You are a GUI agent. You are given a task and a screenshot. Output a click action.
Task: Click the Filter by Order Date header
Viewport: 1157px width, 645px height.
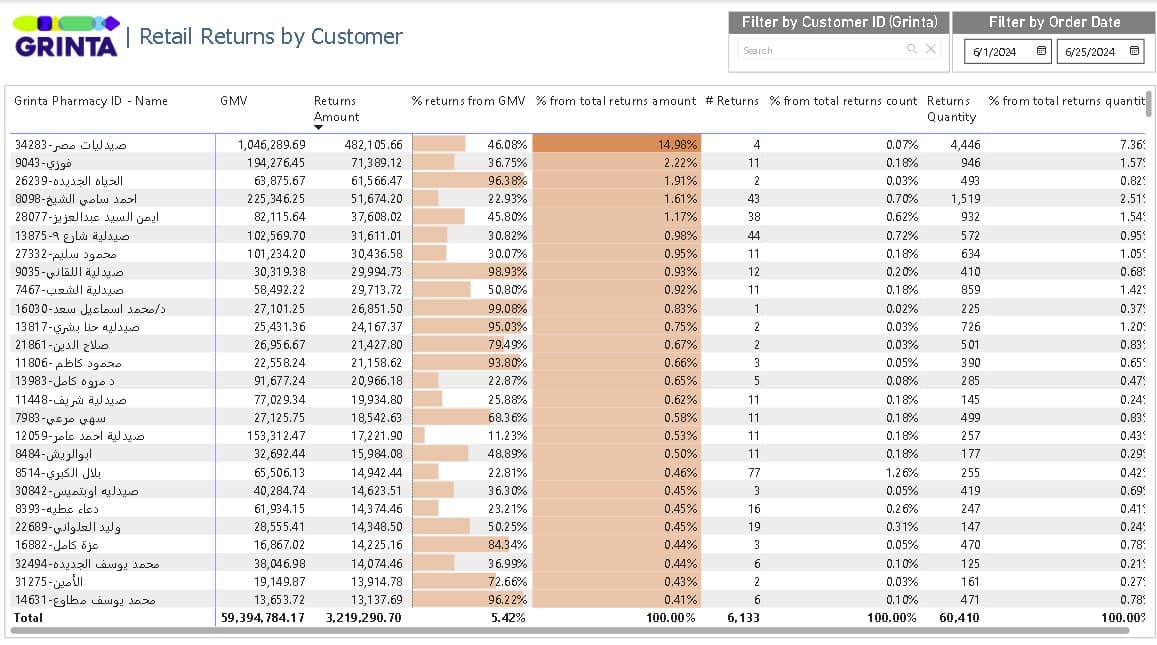1054,22
